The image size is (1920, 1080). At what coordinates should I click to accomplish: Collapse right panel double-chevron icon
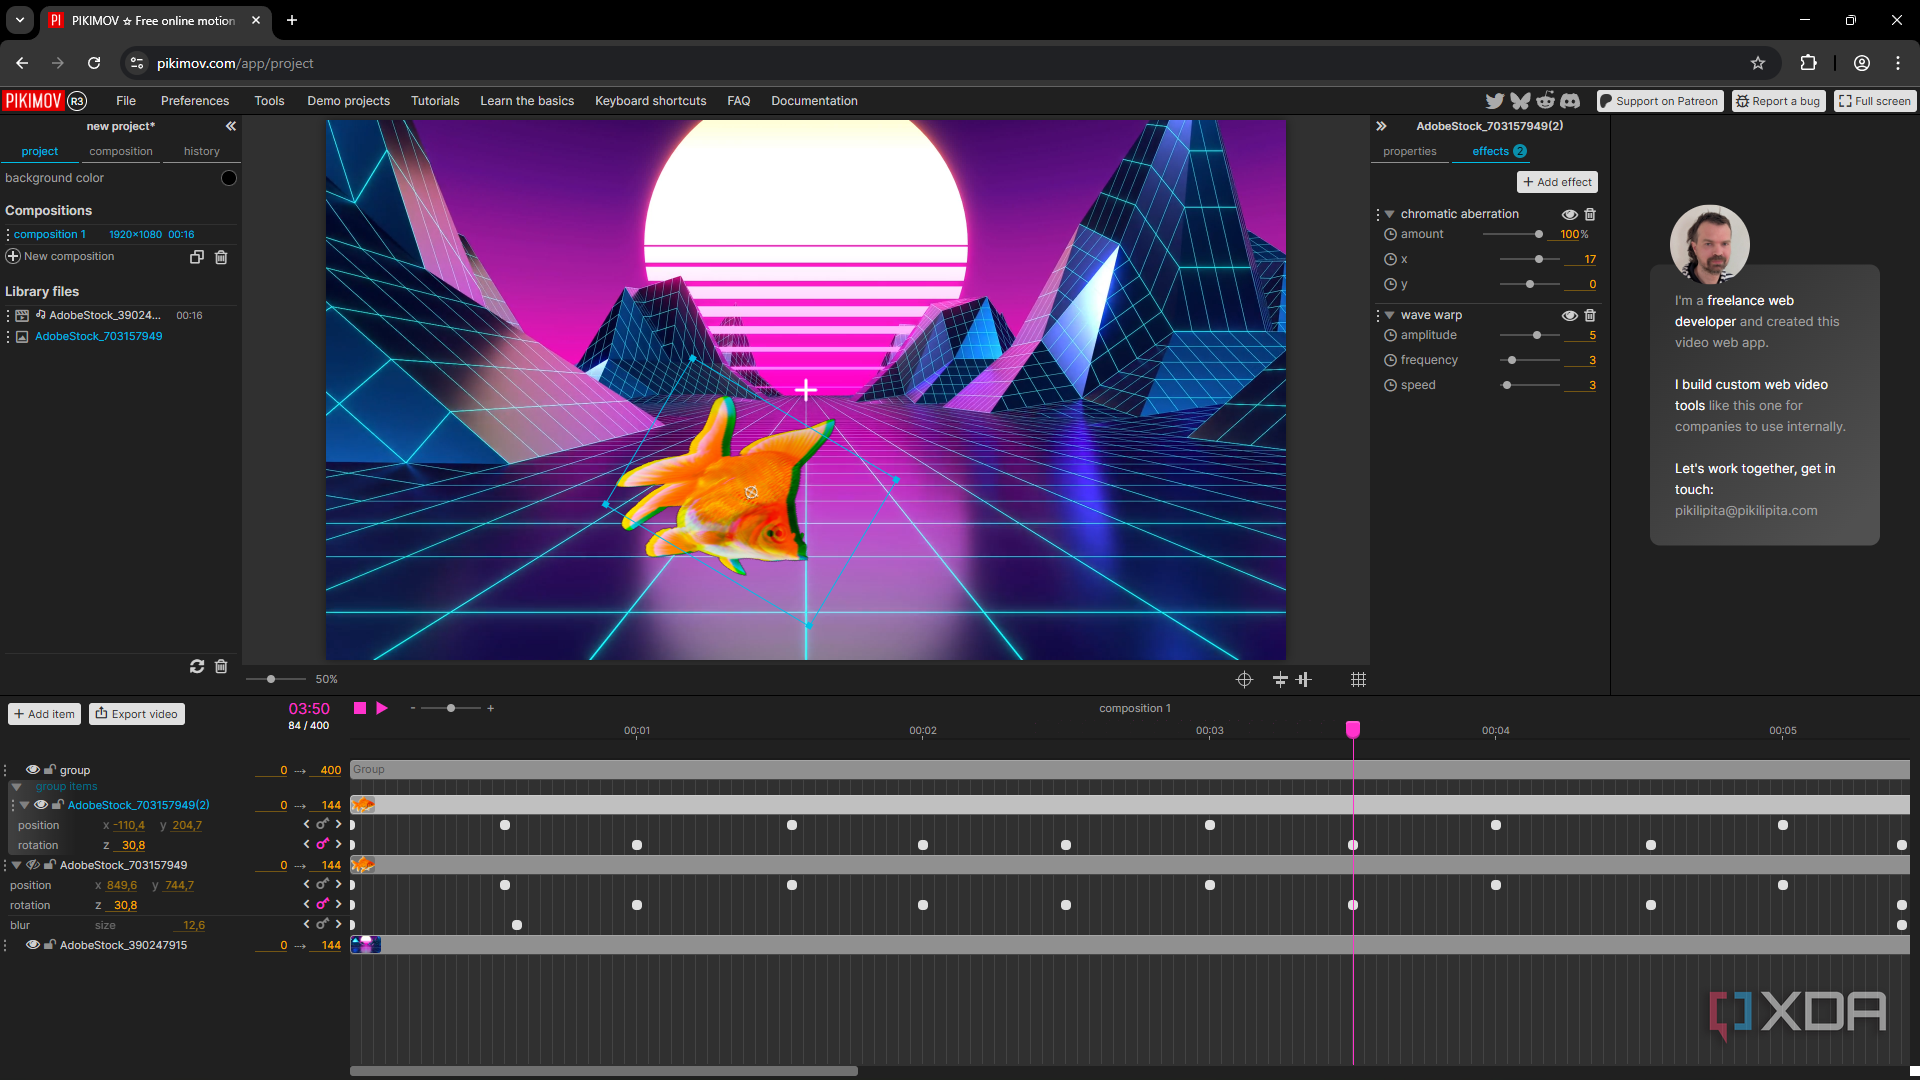coord(1381,126)
